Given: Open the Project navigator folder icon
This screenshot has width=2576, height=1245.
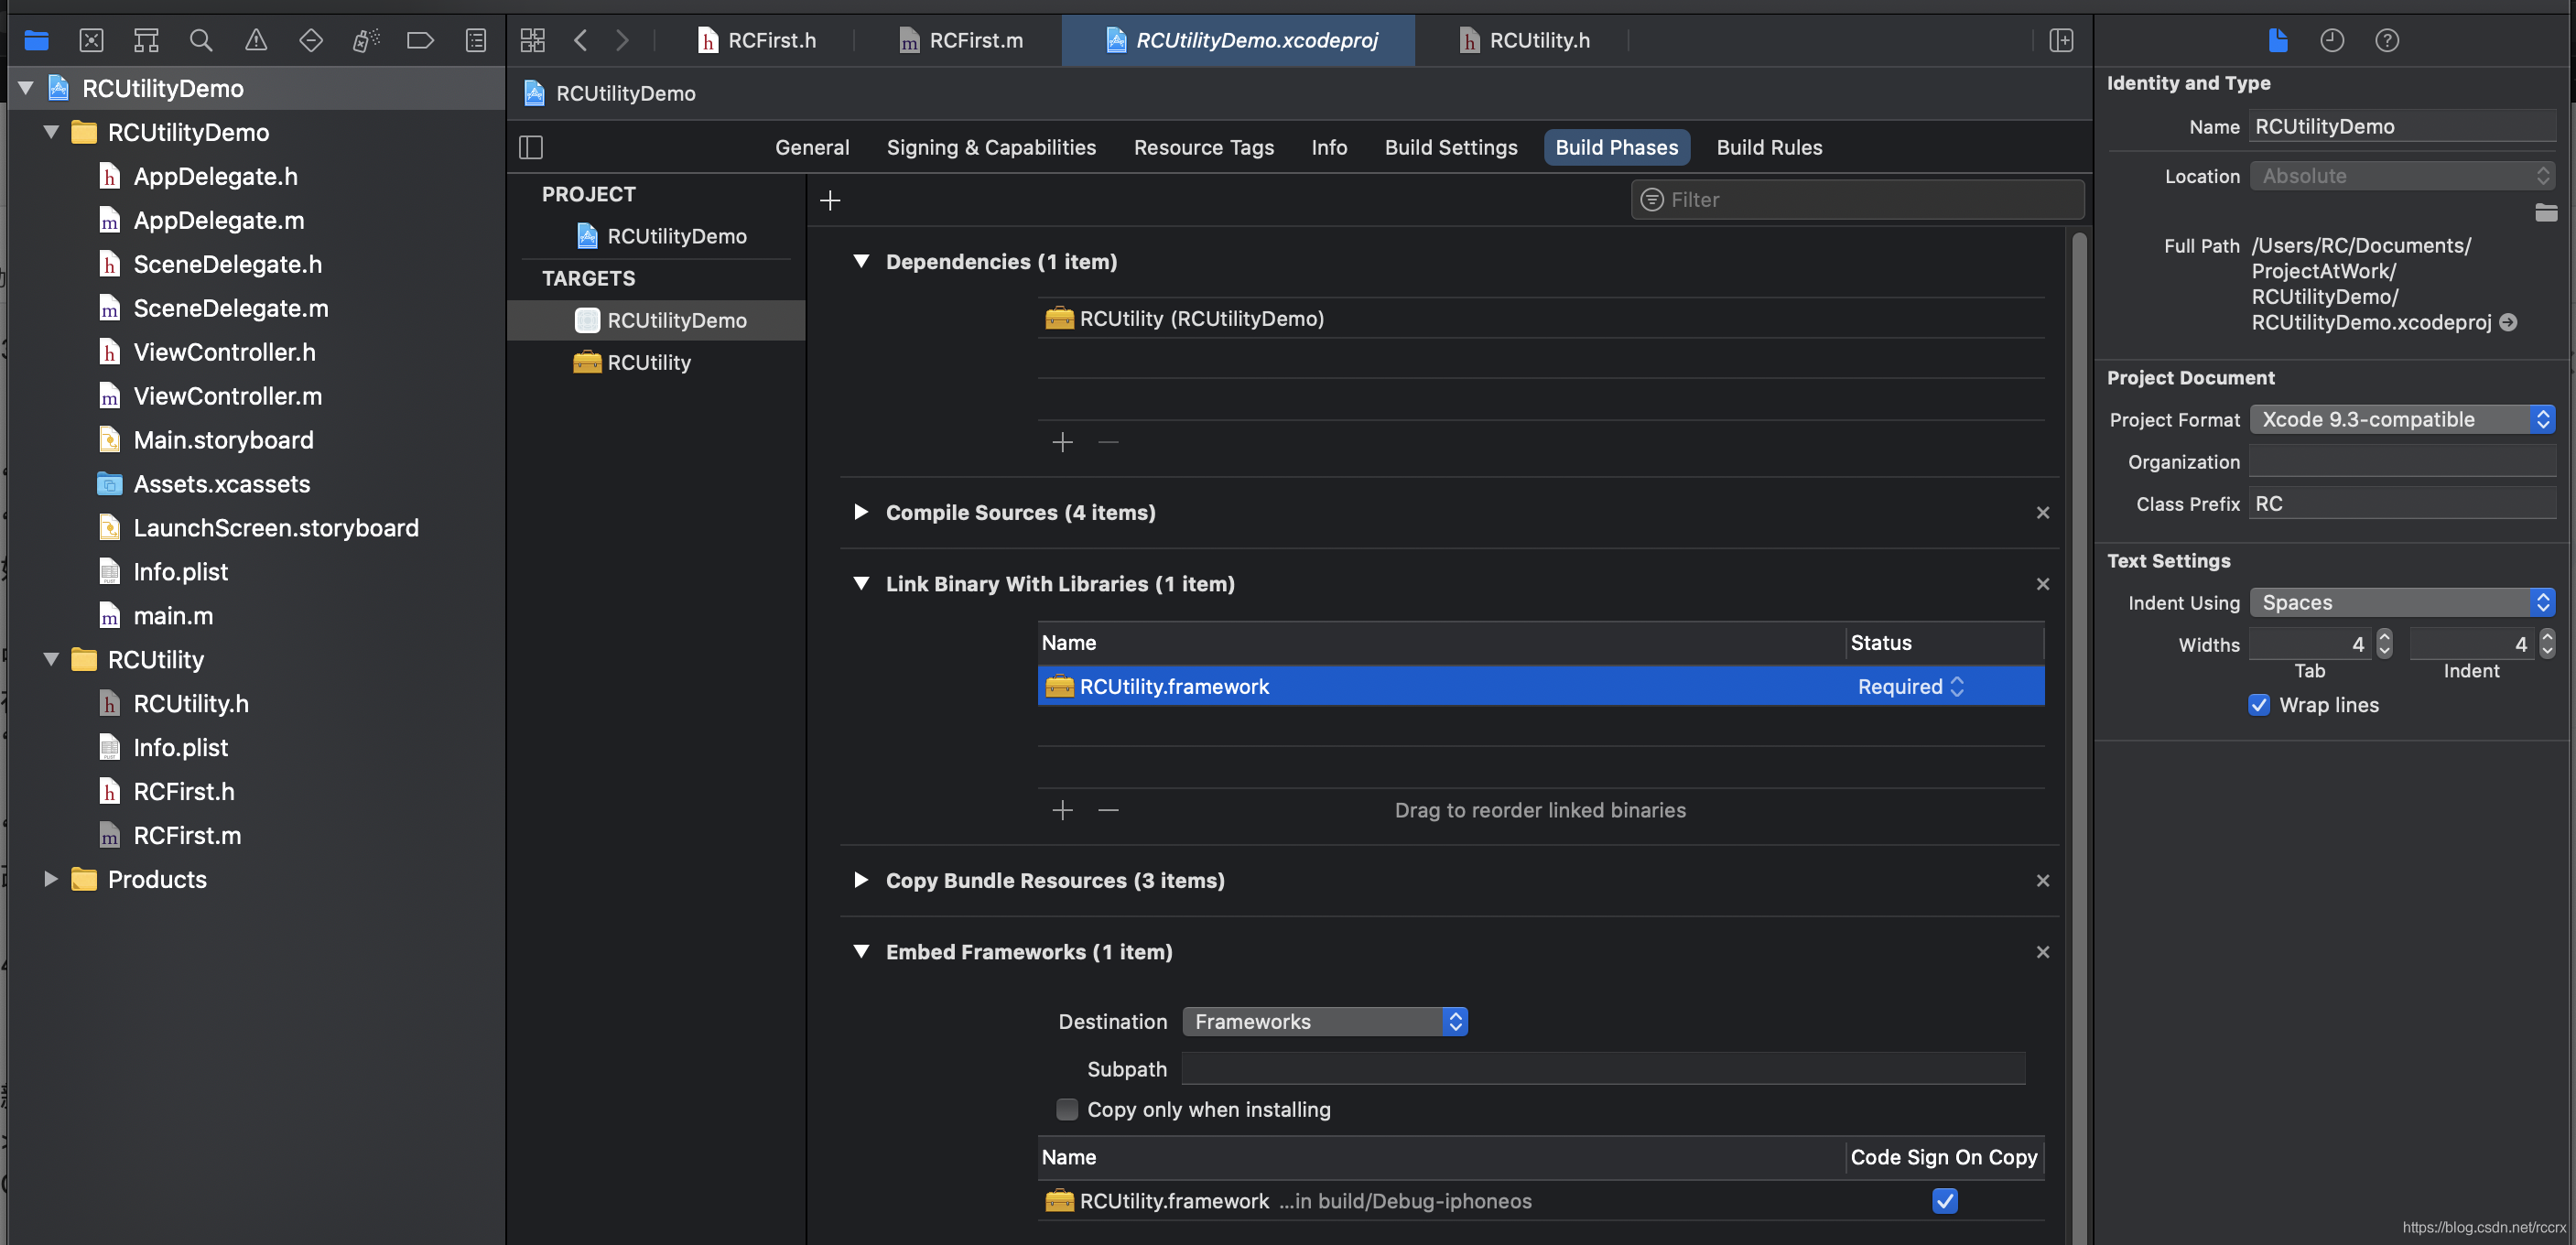Looking at the screenshot, I should (36, 40).
